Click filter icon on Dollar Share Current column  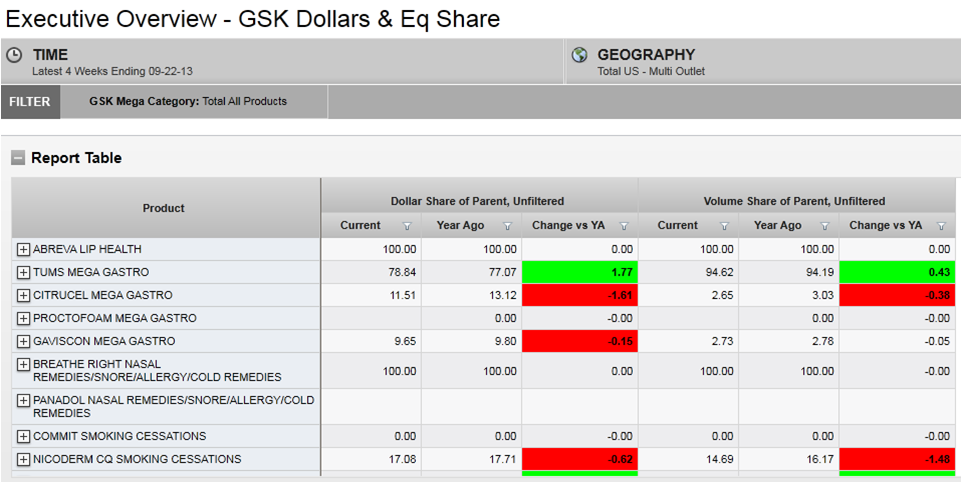407,226
